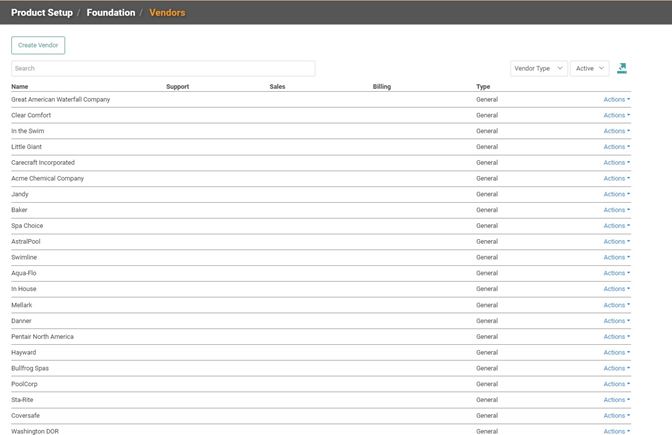Image resolution: width=672 pixels, height=435 pixels.
Task: Go to Product Setup breadcrumb
Action: point(42,12)
